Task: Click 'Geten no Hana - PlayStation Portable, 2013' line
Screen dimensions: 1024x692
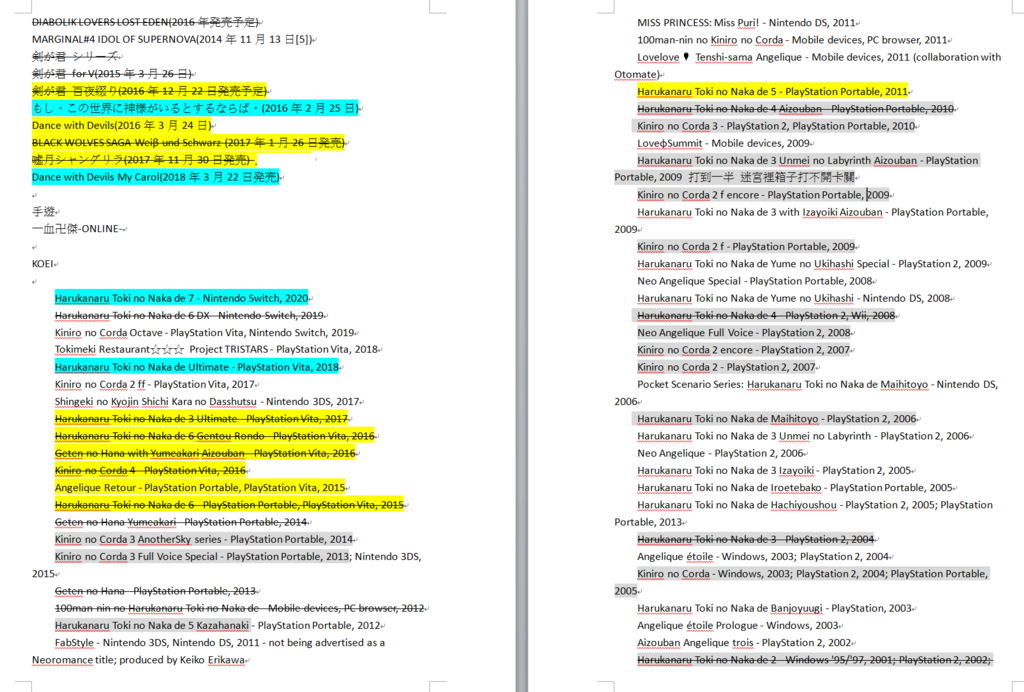Action: pos(155,591)
